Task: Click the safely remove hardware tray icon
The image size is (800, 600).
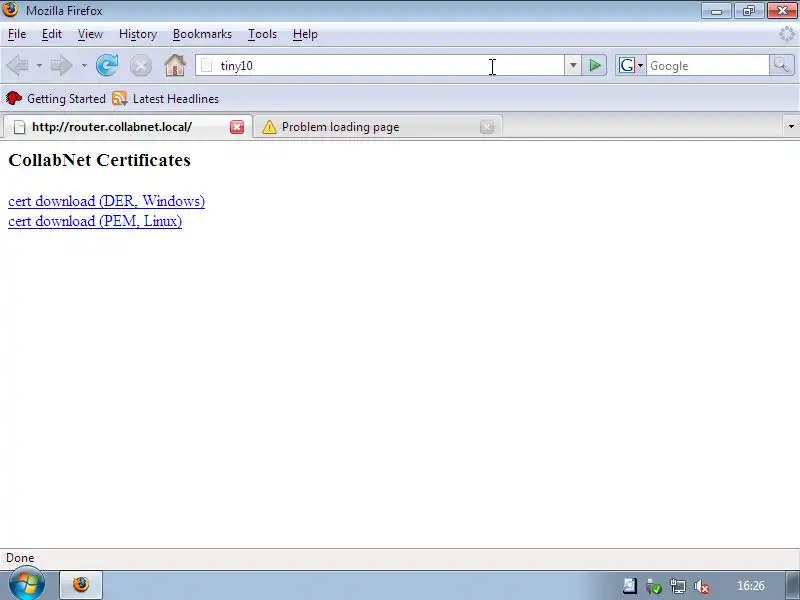Action: click(x=654, y=586)
